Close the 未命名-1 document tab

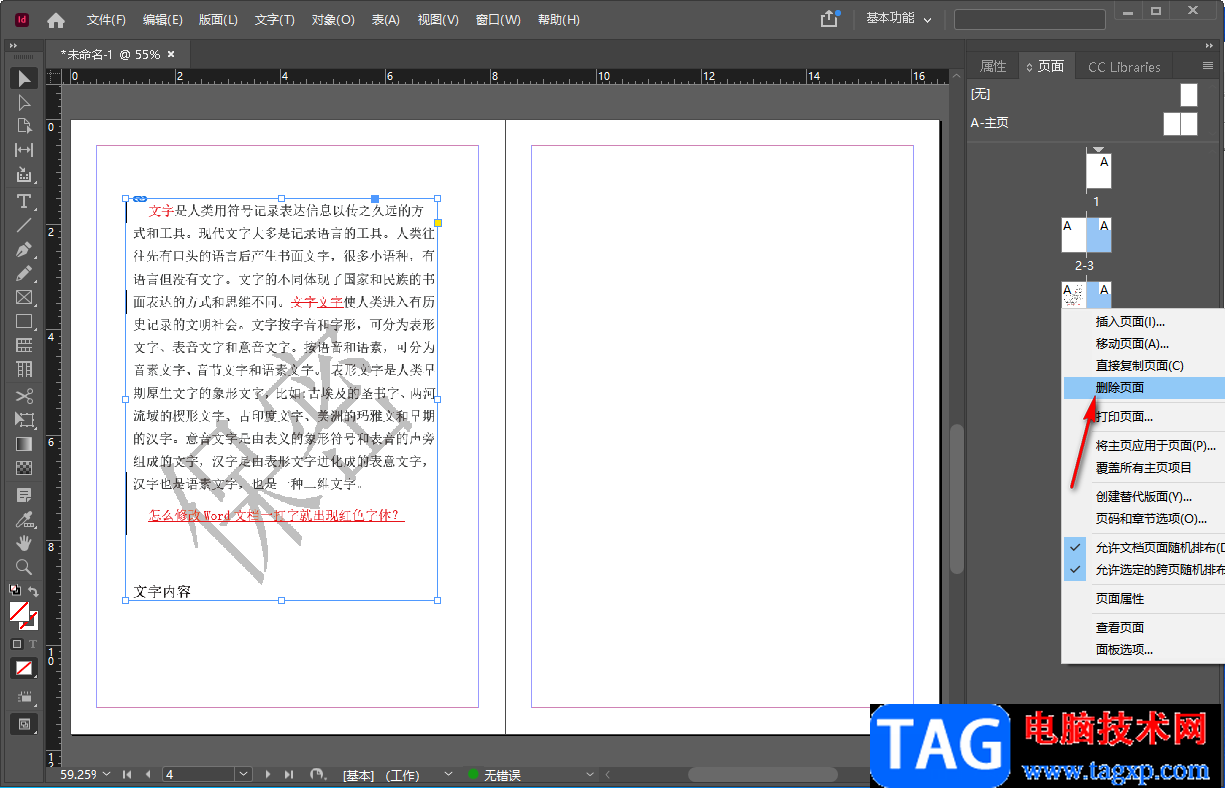coord(171,54)
